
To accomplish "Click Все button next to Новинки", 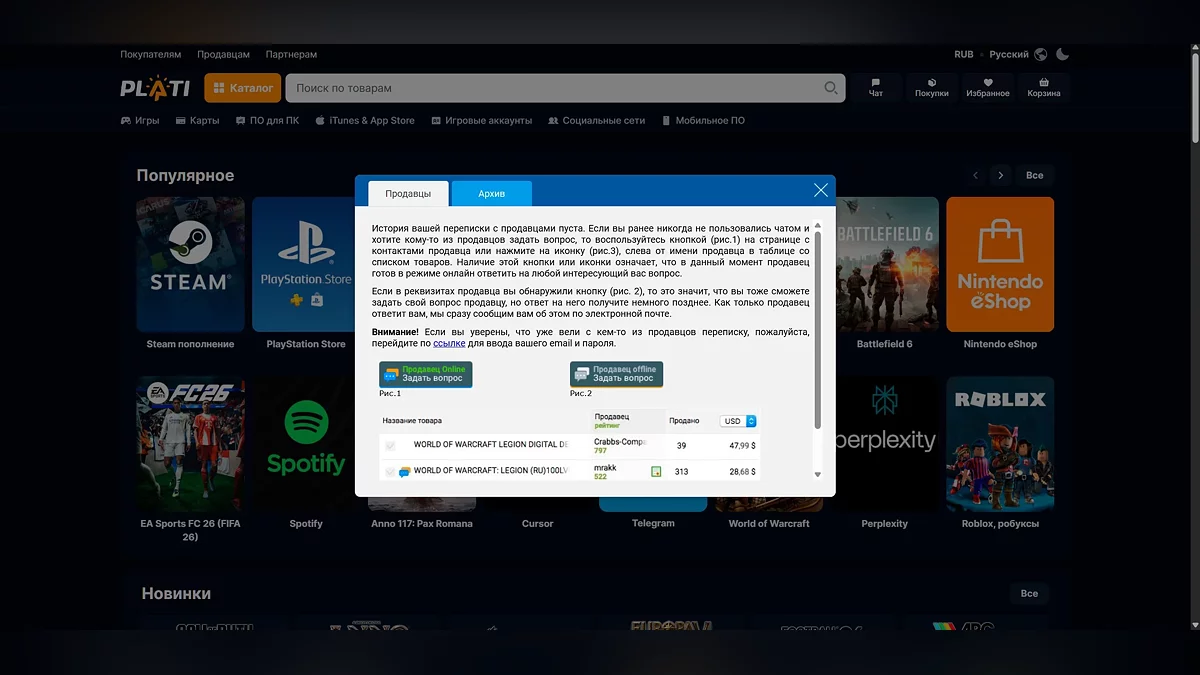I will tap(1030, 593).
